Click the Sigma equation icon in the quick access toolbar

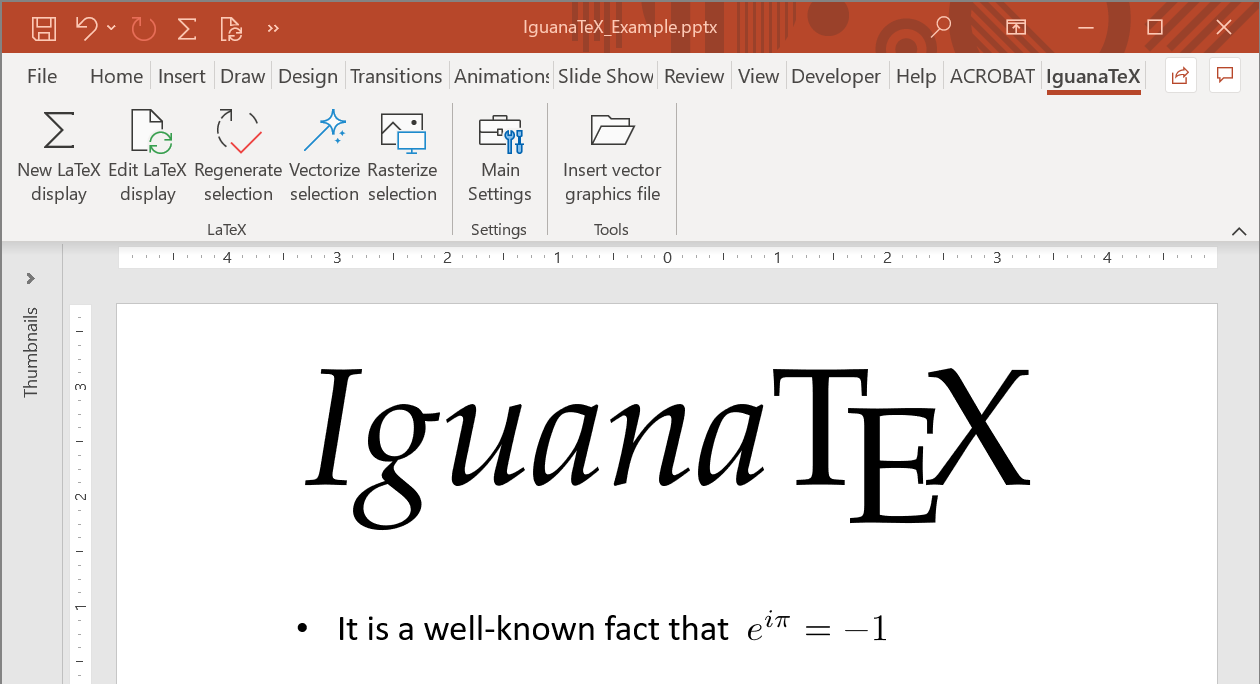click(x=187, y=28)
